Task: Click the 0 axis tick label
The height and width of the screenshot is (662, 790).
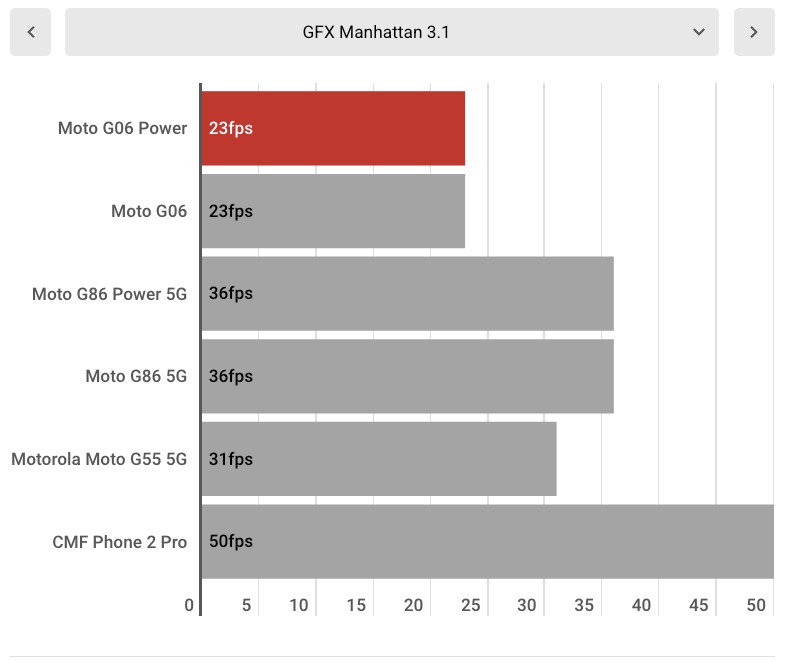Action: [189, 605]
